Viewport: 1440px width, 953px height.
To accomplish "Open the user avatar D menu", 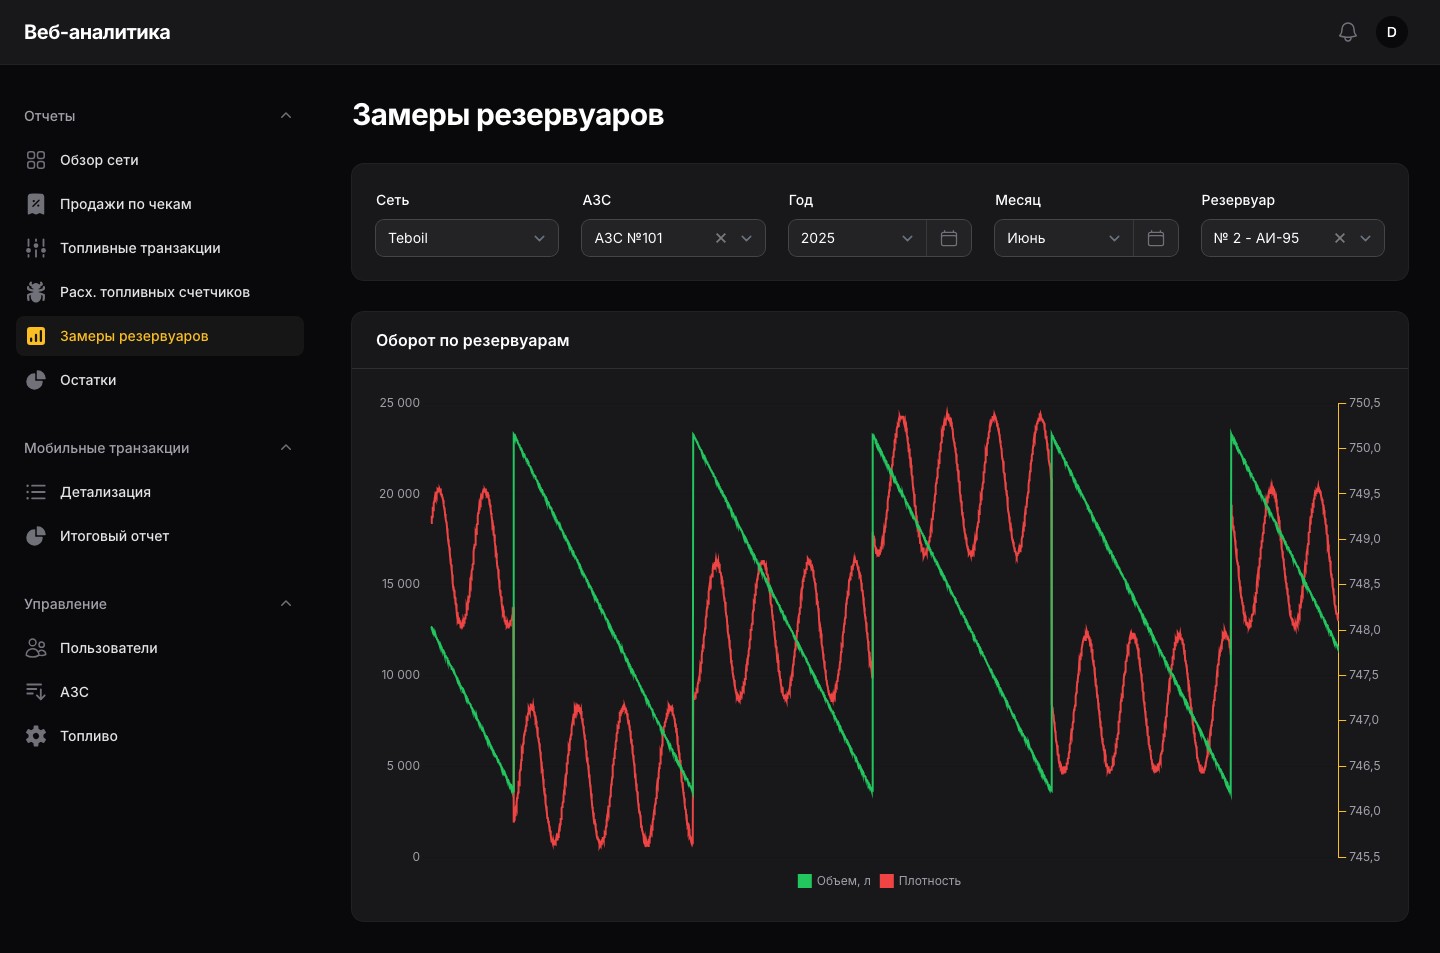I will coord(1392,32).
